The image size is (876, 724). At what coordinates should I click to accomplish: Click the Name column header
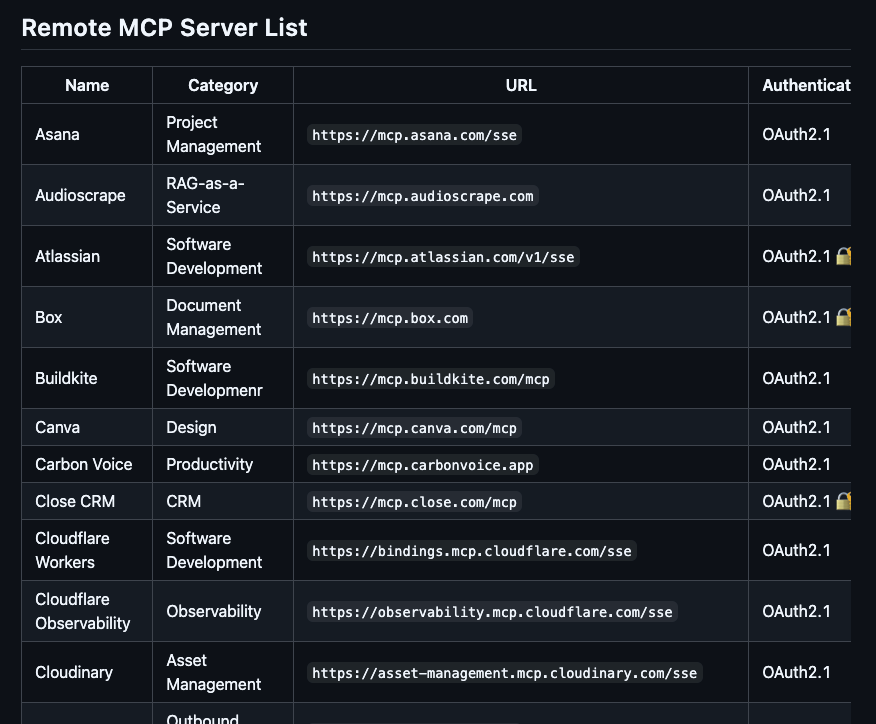(87, 85)
